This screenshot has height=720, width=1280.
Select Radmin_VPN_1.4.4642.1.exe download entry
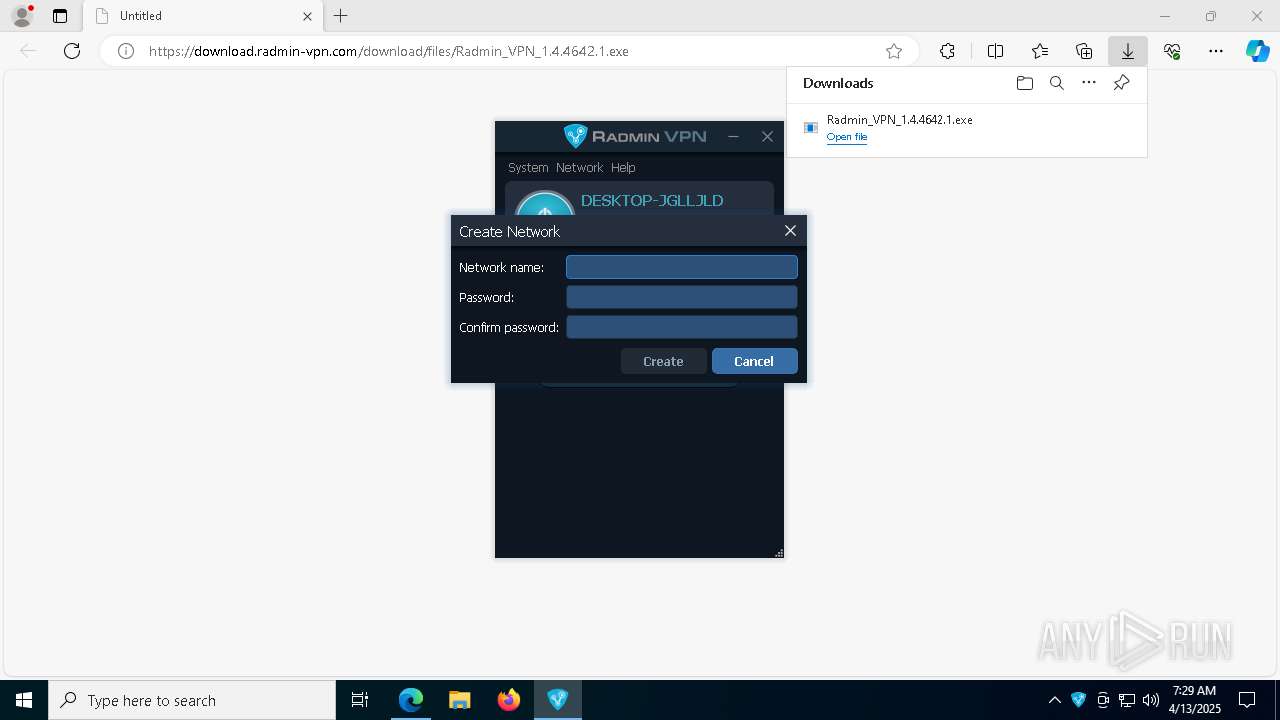(967, 127)
